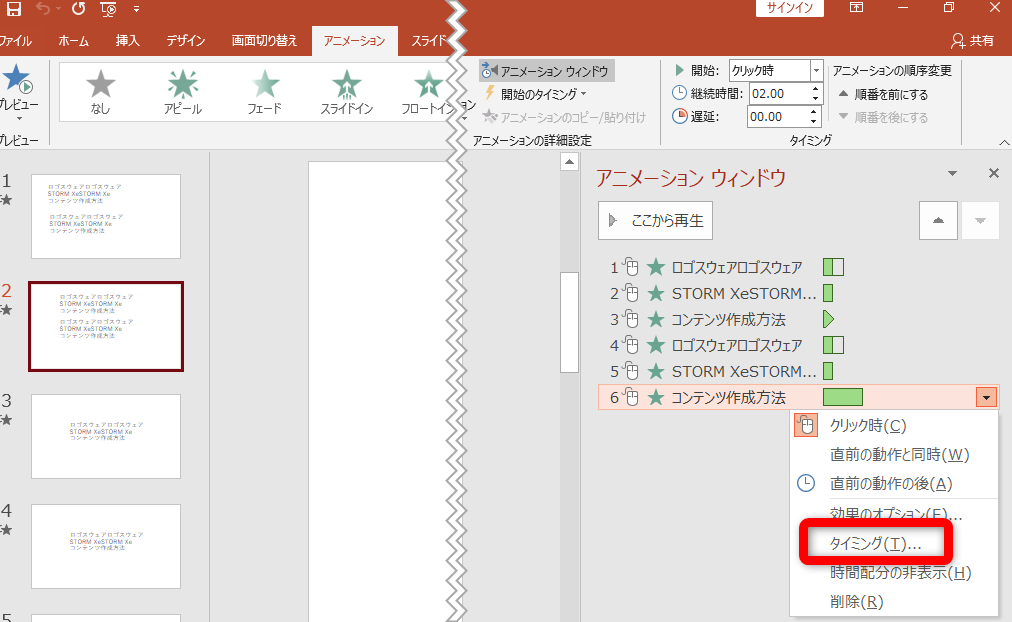Toggle the Animation Window (アニメーション ウィンドウ) button
Viewport: 1012px width, 622px height.
tap(544, 71)
